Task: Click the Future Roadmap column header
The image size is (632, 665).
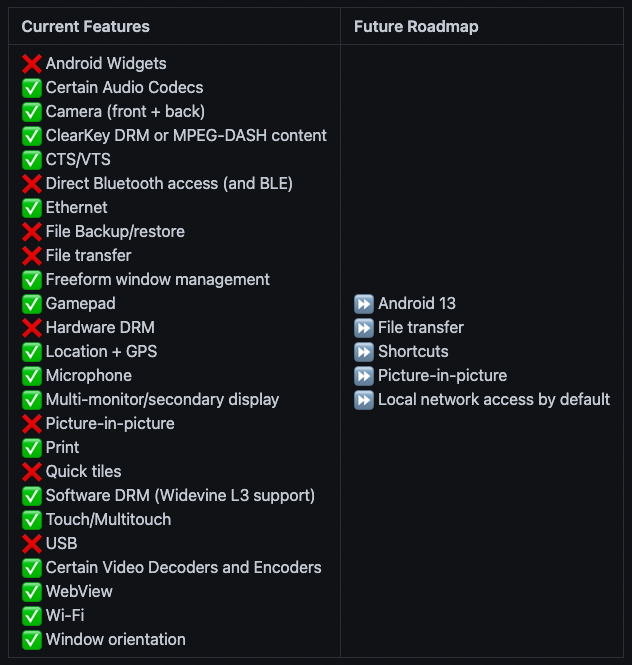Action: click(x=416, y=26)
